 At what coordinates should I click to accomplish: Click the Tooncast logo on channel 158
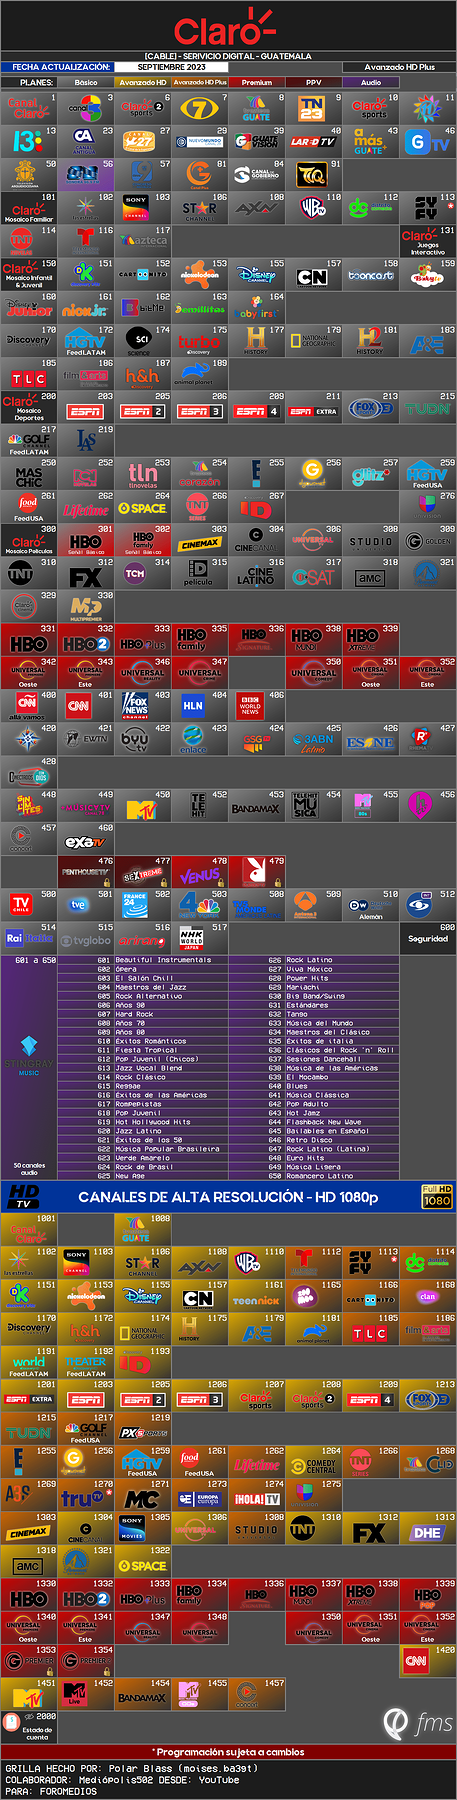[370, 275]
